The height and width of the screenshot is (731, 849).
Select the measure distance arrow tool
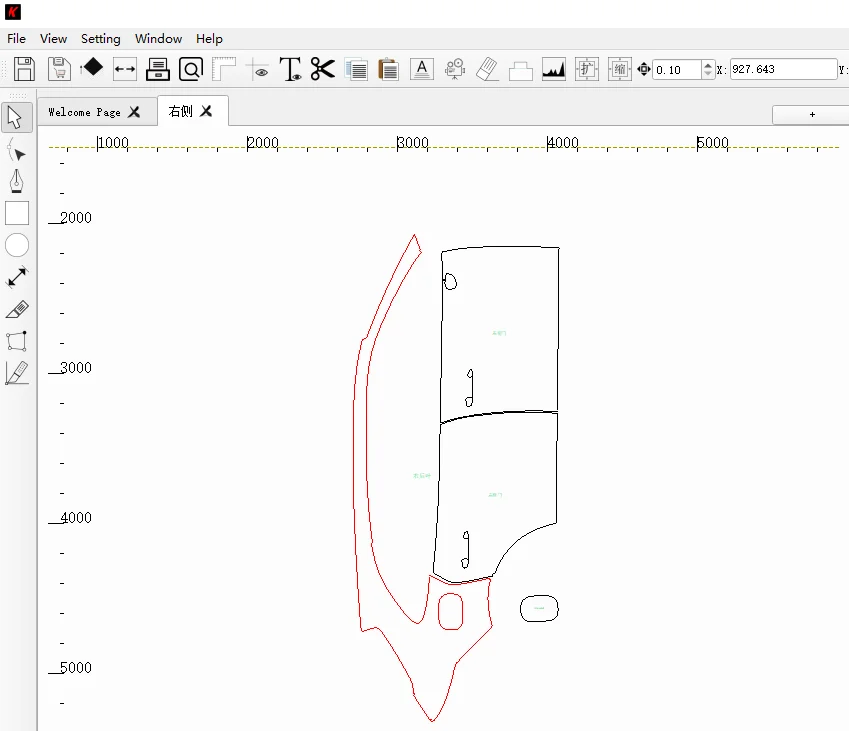click(17, 277)
